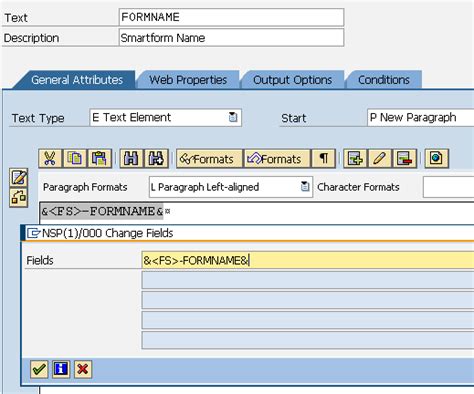Open the Start New Paragraph dropdown
The height and width of the screenshot is (394, 474).
(x=421, y=117)
